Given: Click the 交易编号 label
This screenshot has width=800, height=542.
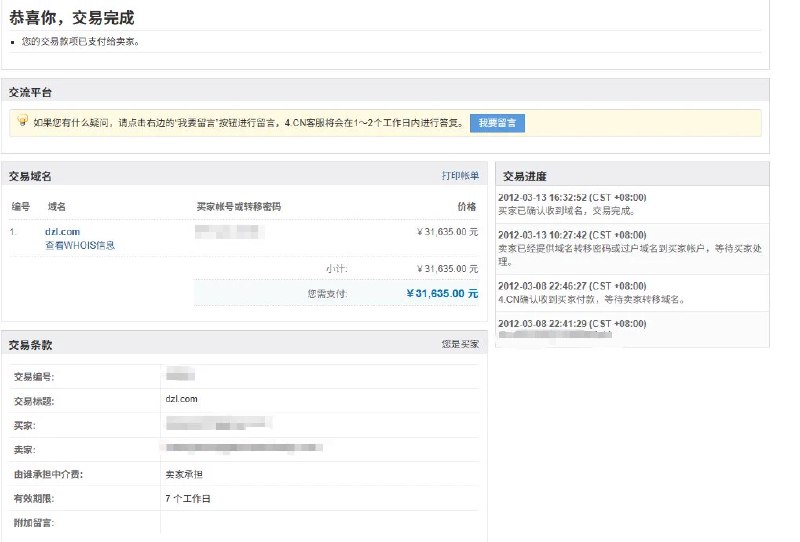Looking at the screenshot, I should (x=34, y=377).
